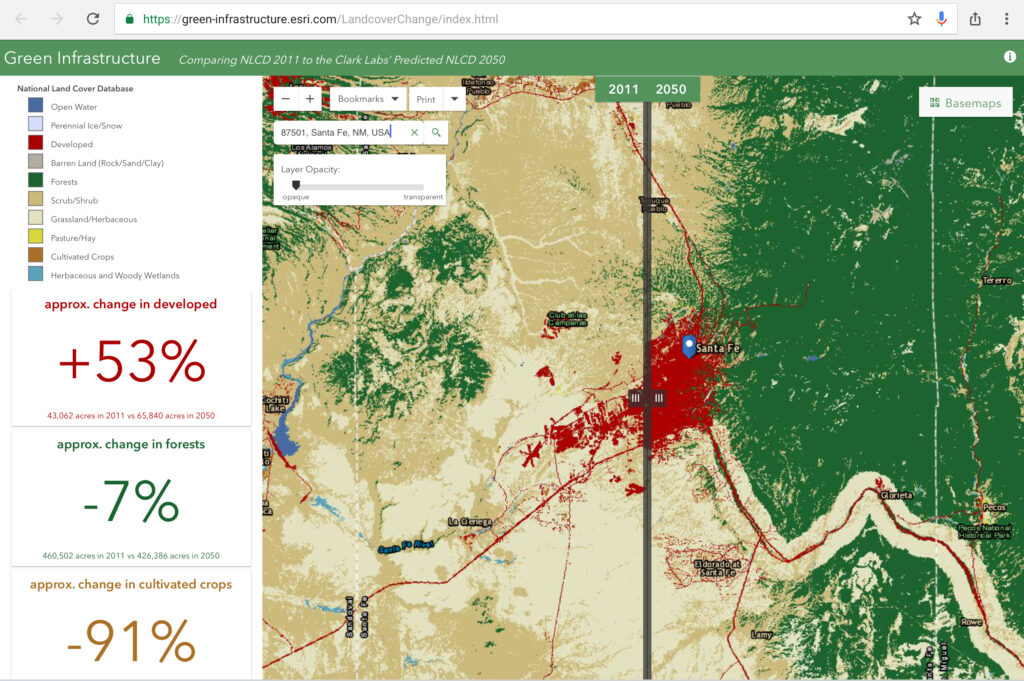Grab the map swipe divider handle

point(647,397)
